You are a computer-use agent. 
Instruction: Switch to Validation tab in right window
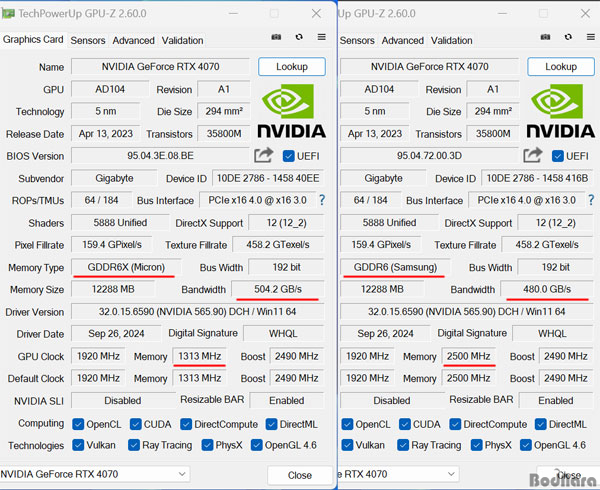[451, 40]
